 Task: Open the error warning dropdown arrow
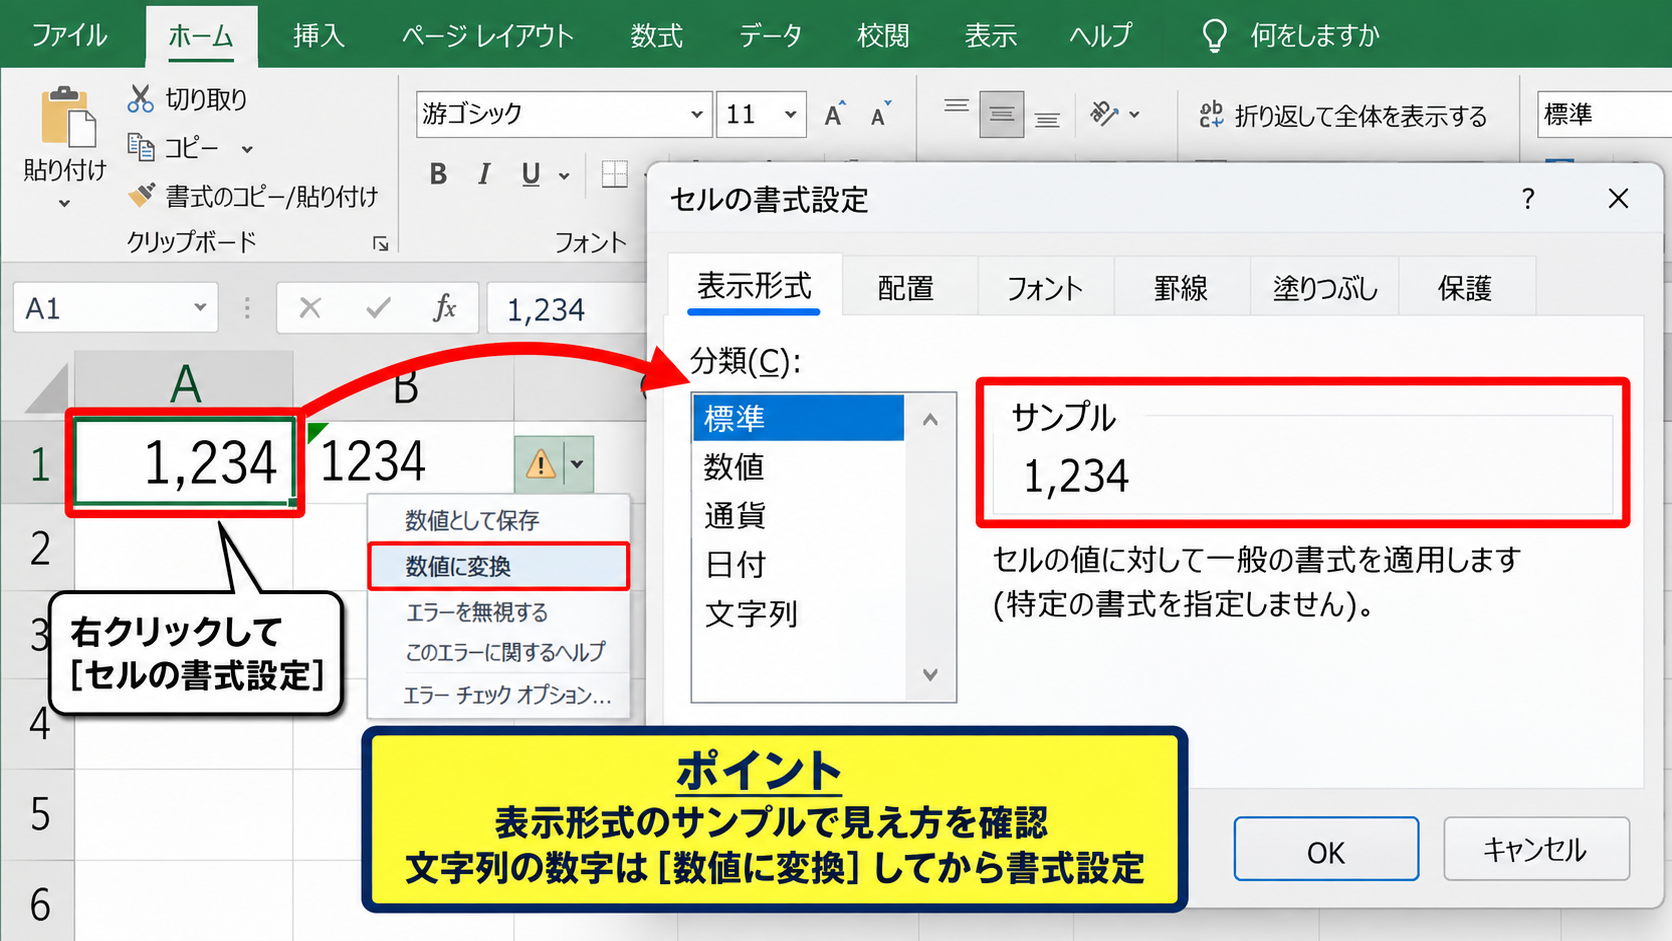[x=577, y=463]
